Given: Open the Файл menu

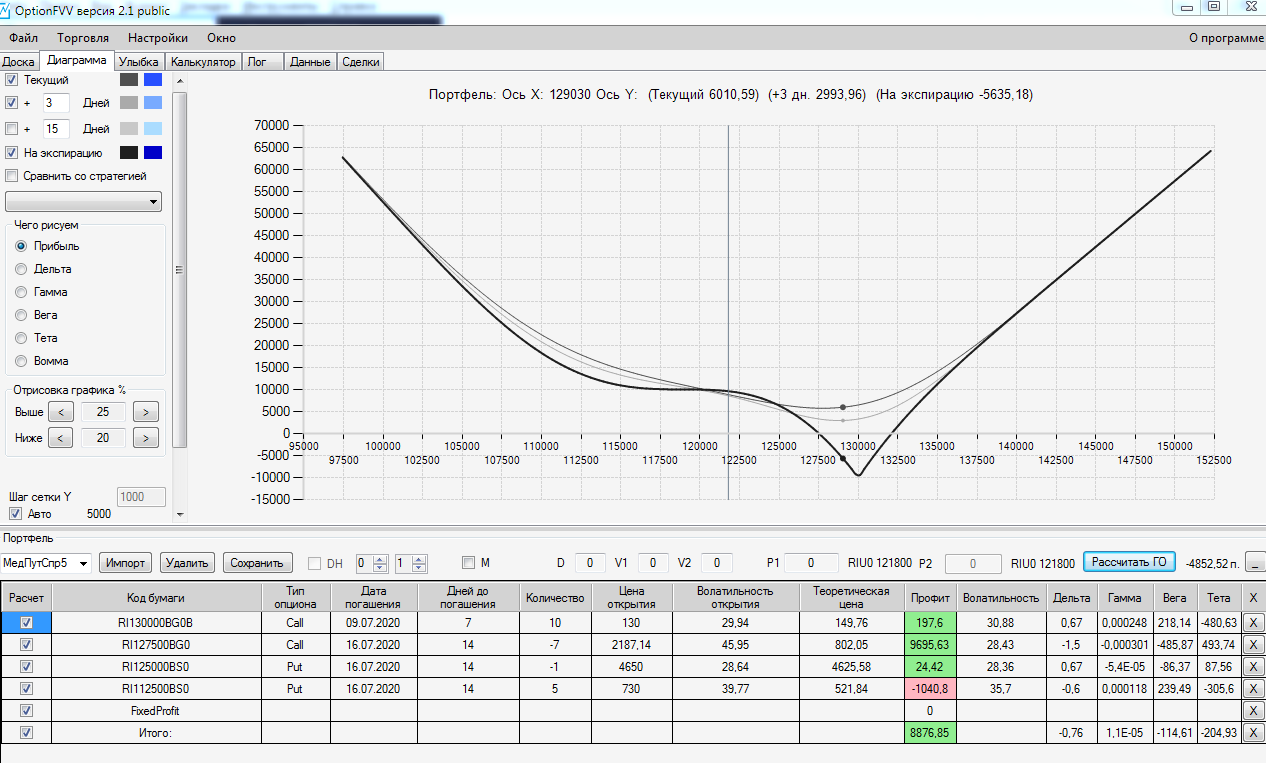Looking at the screenshot, I should click(x=24, y=38).
